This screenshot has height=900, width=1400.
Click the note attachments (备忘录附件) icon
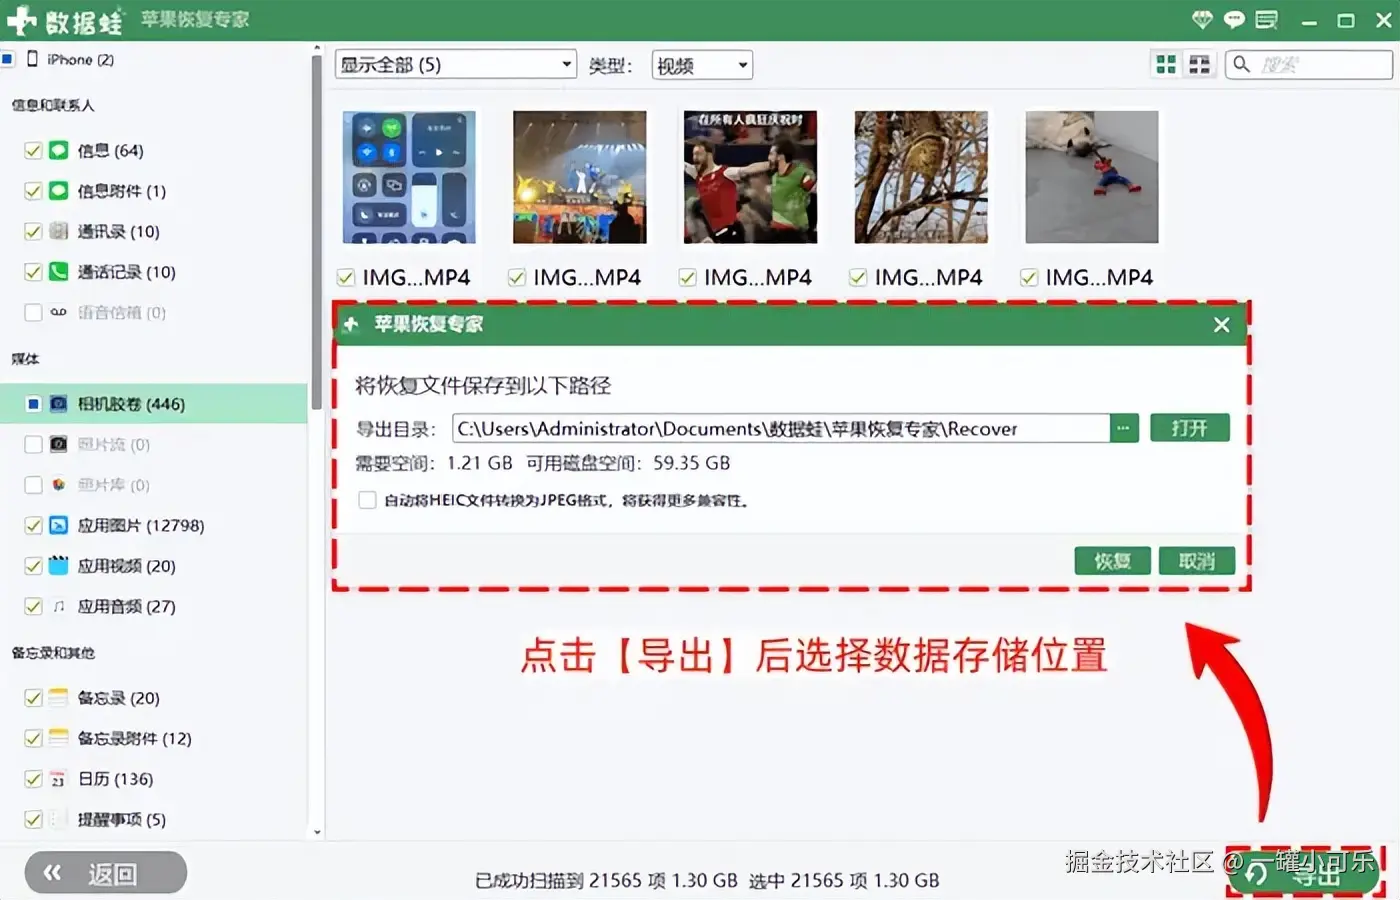tap(59, 738)
